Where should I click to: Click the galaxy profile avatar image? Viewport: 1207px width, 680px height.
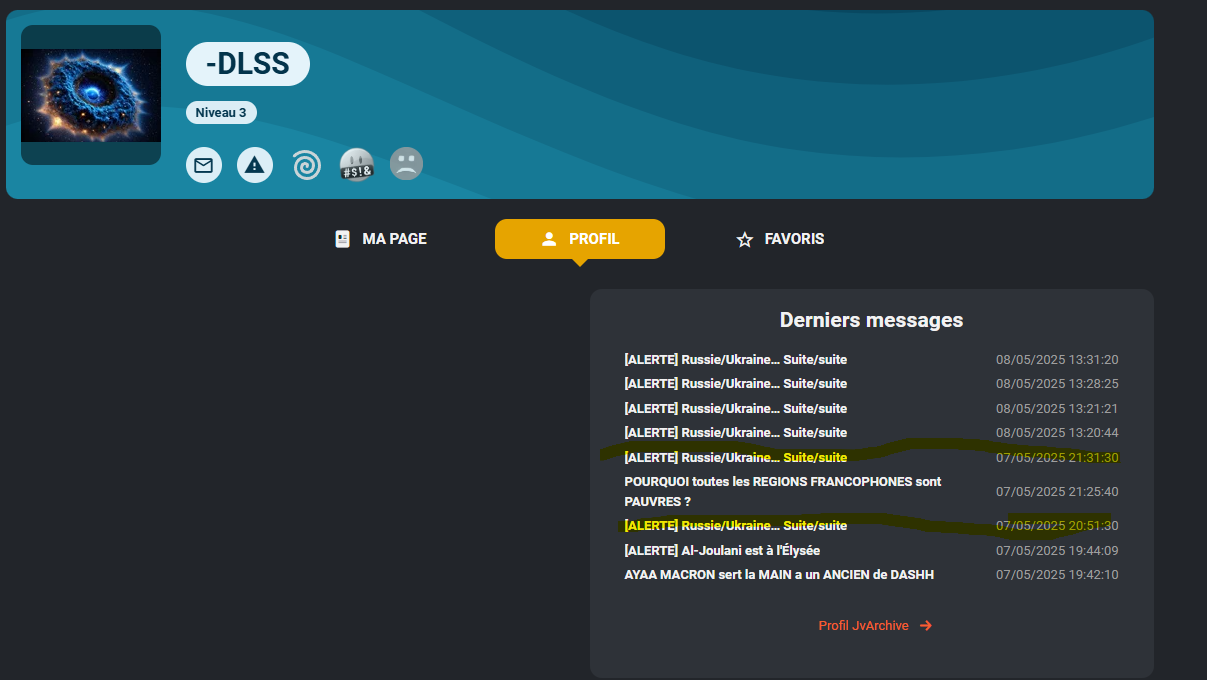[x=91, y=95]
